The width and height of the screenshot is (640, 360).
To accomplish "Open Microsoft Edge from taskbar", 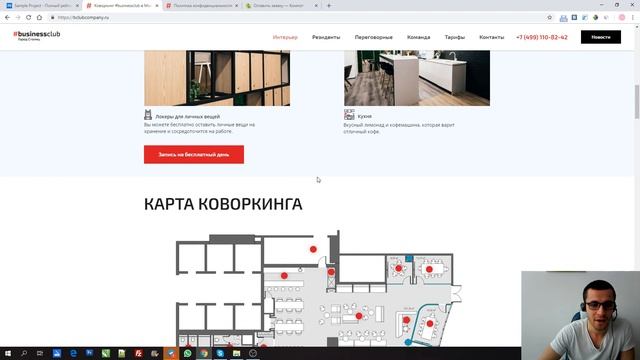I will pyautogui.click(x=73, y=353).
